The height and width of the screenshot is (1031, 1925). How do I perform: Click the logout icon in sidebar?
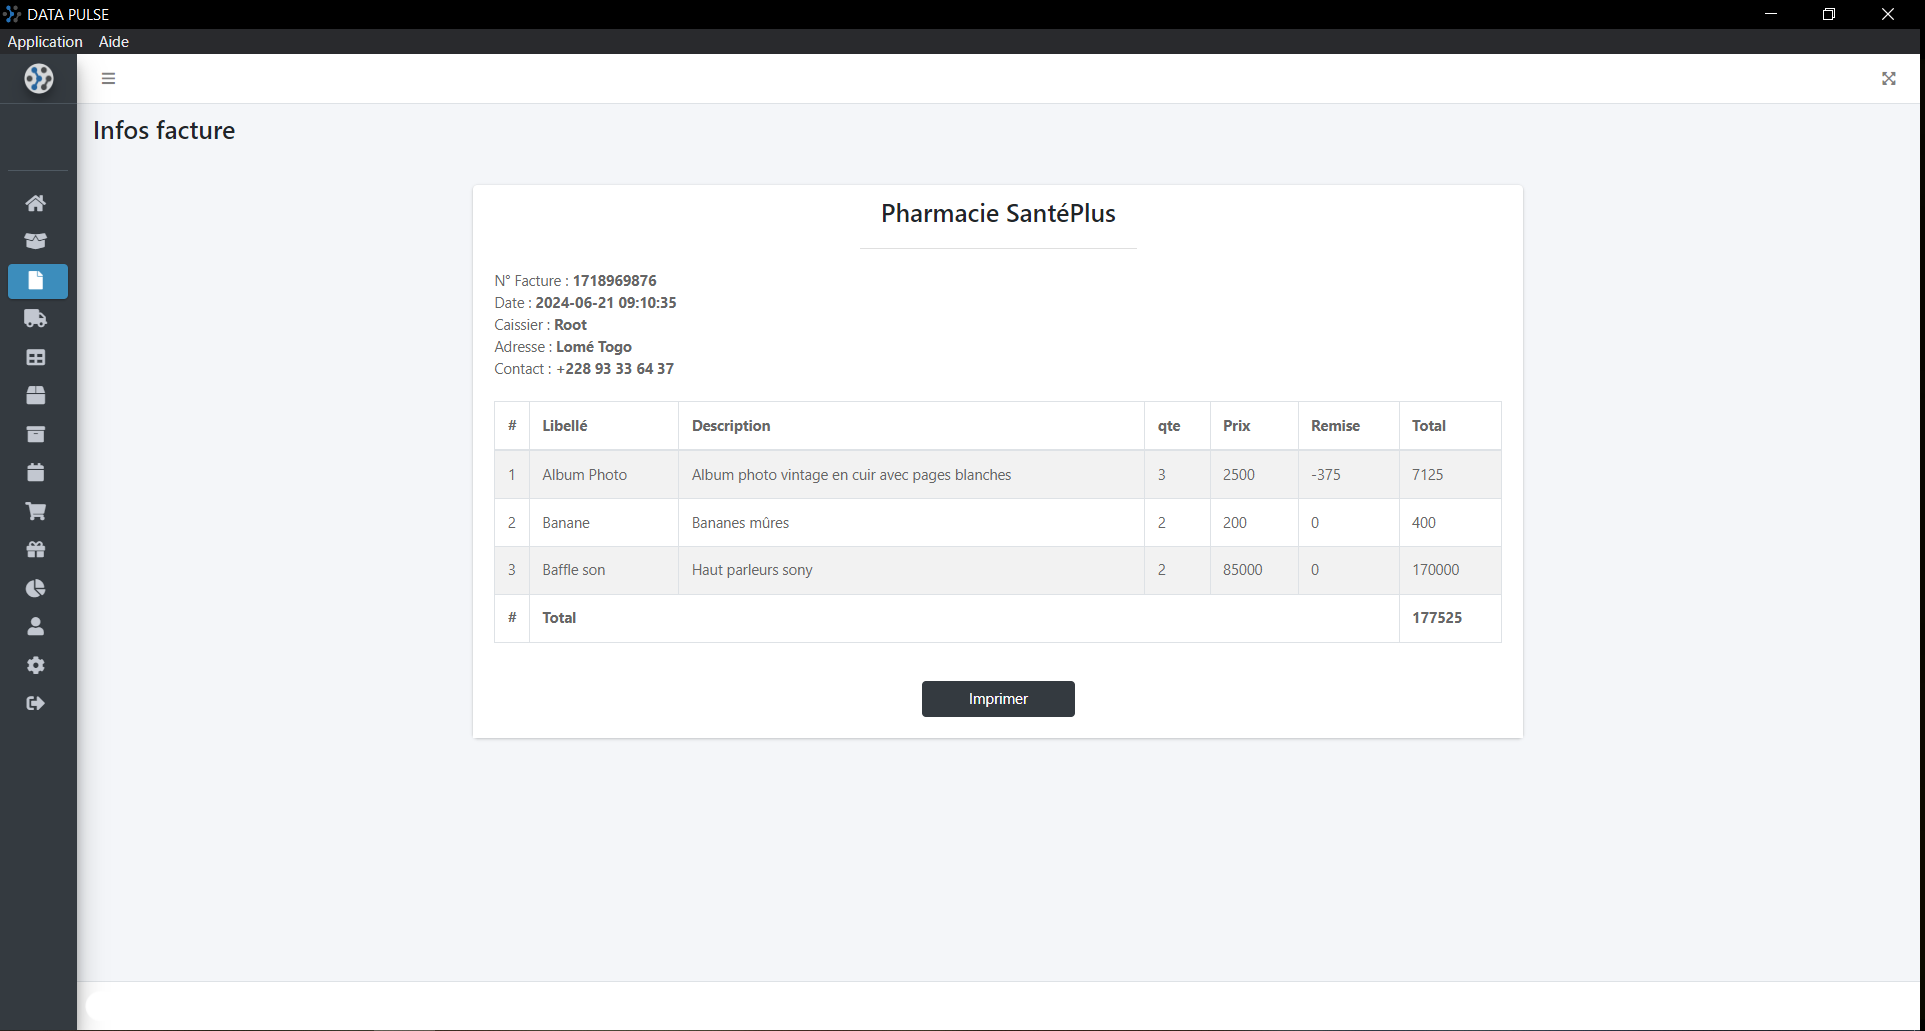point(36,703)
